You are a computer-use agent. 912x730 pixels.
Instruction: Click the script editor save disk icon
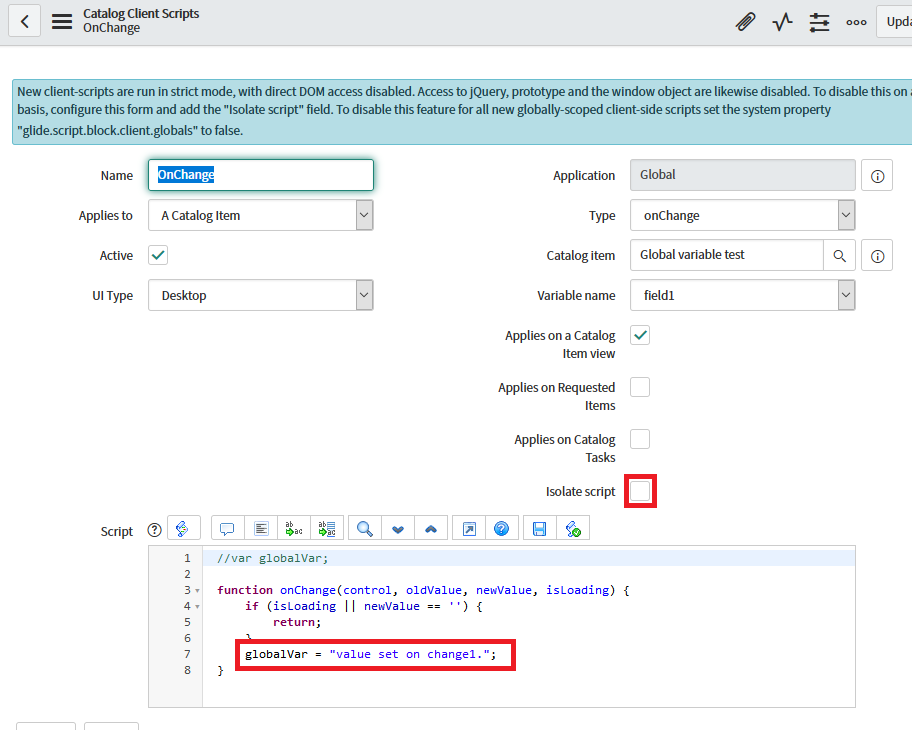(540, 528)
